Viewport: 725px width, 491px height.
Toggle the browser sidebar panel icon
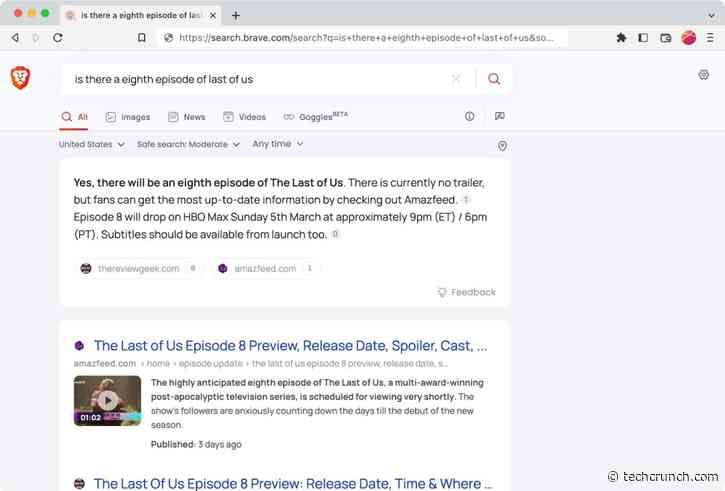643,37
